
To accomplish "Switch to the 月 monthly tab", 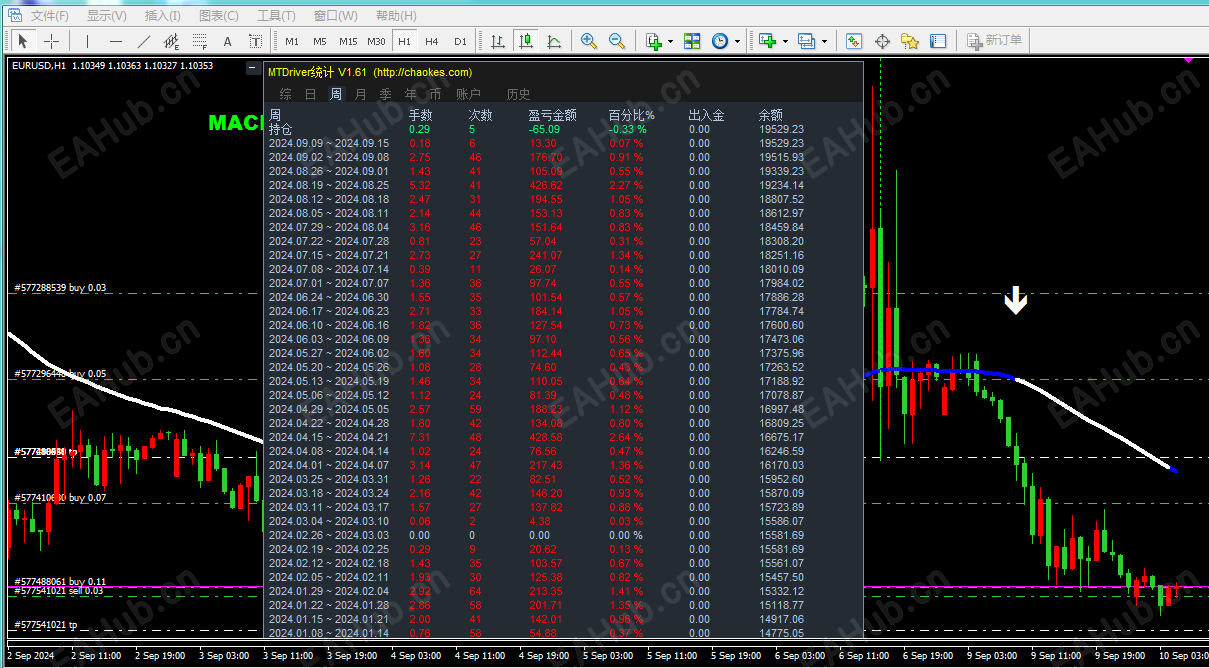I will [361, 94].
